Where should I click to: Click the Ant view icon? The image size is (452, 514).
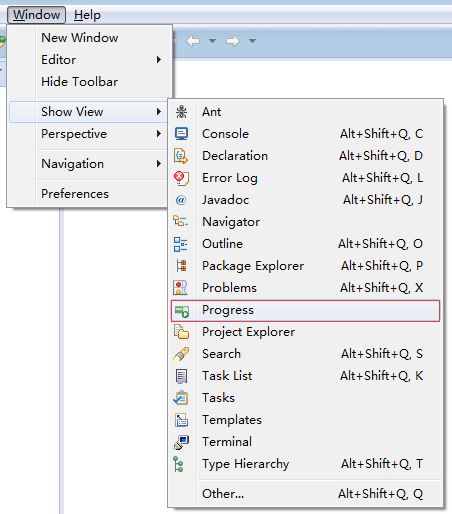click(181, 112)
